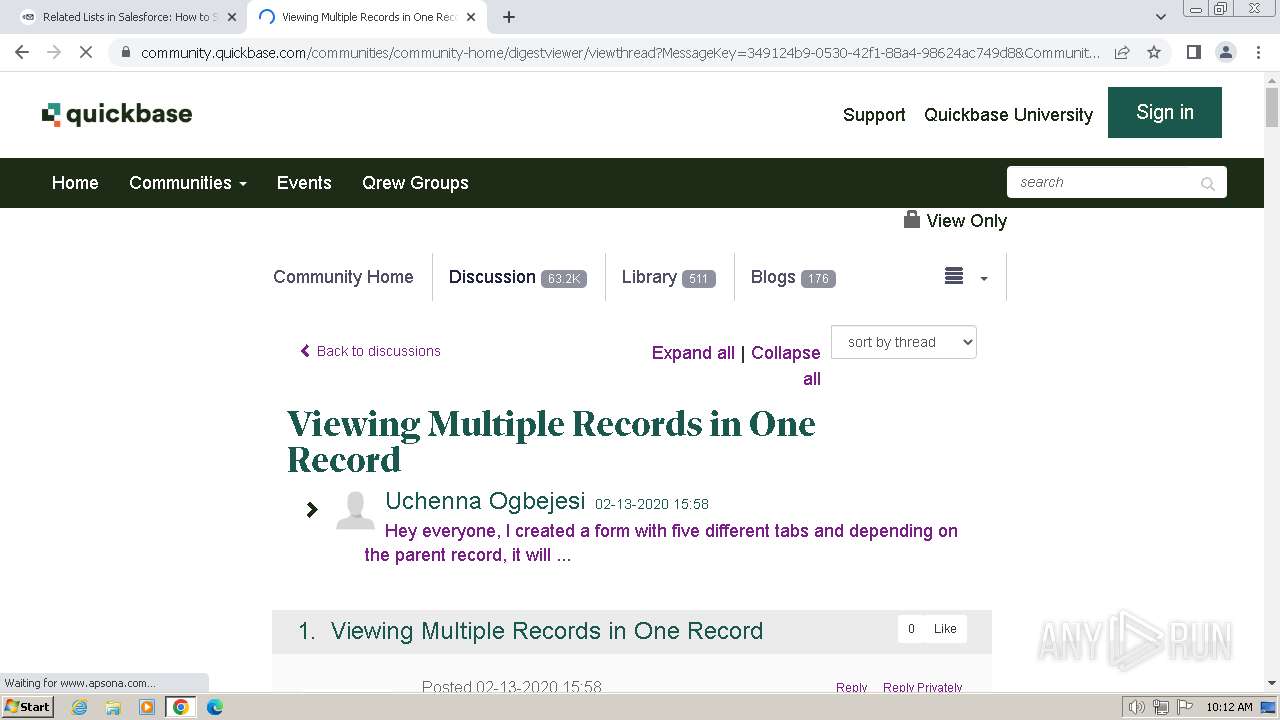Viewport: 1280px width, 720px height.
Task: Select the Viewing Multiple Records browser tab
Action: (367, 17)
